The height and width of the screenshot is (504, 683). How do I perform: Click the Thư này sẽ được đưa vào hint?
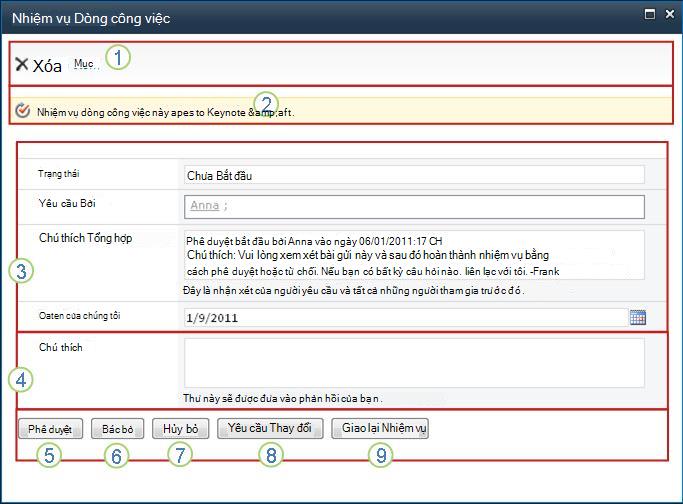click(x=283, y=398)
